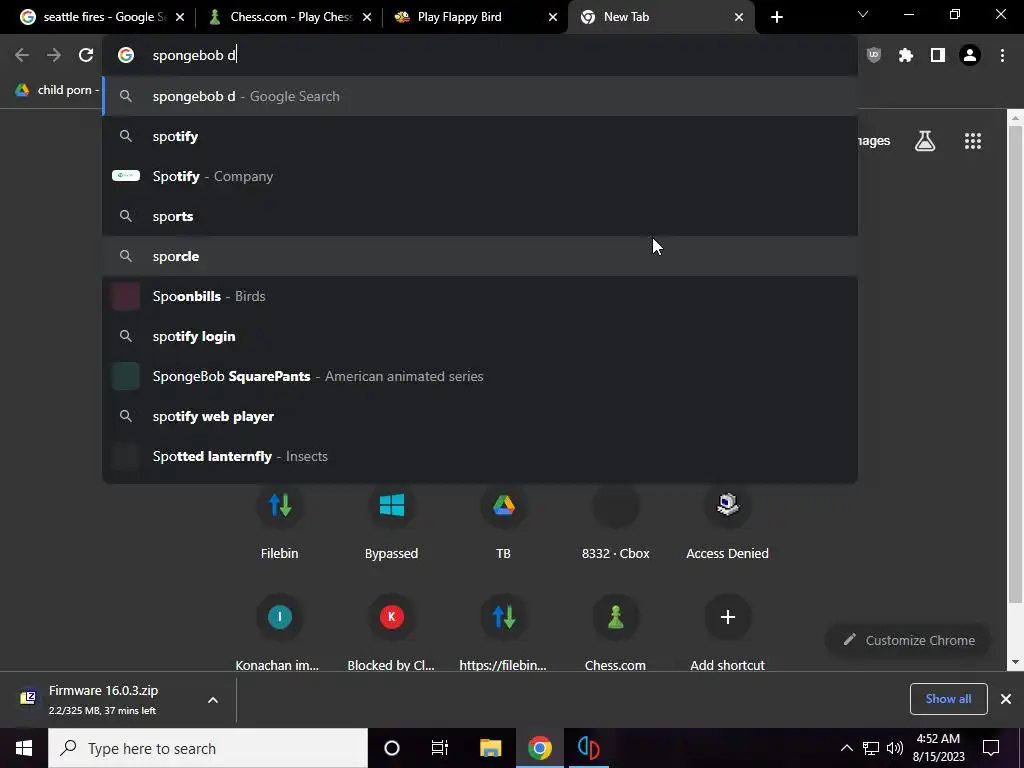Image resolution: width=1024 pixels, height=768 pixels.
Task: Open the https://filebin... shortcut
Action: click(x=503, y=632)
